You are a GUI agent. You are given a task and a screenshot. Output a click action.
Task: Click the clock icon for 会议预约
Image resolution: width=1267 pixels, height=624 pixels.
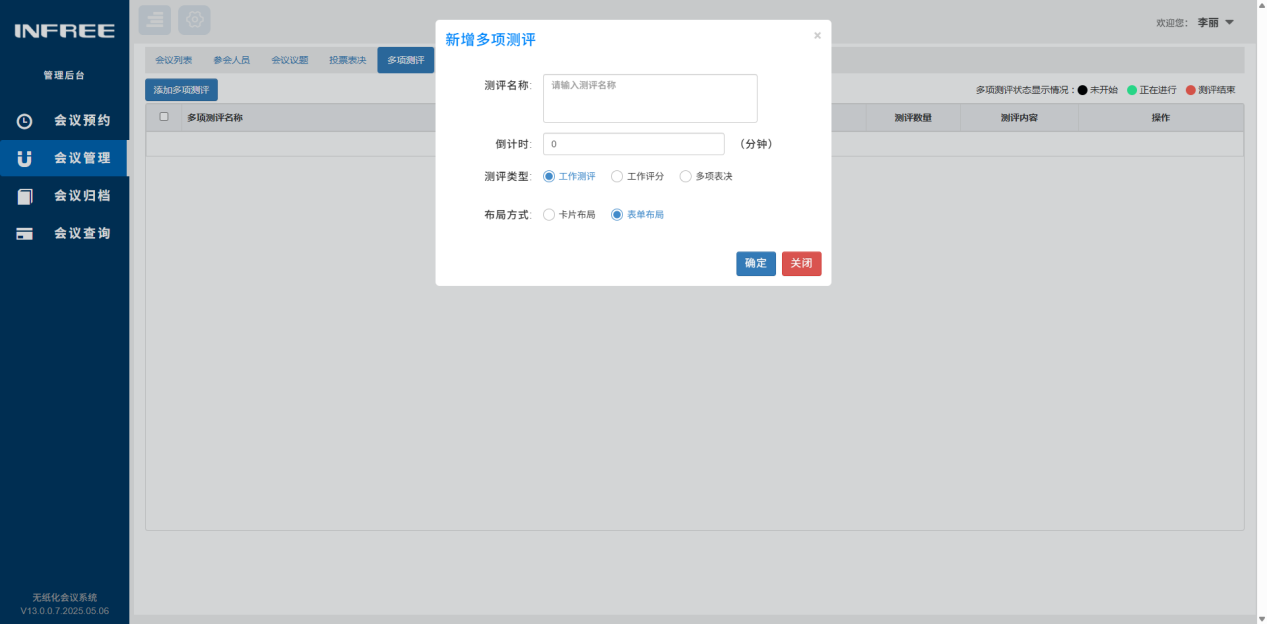[25, 121]
